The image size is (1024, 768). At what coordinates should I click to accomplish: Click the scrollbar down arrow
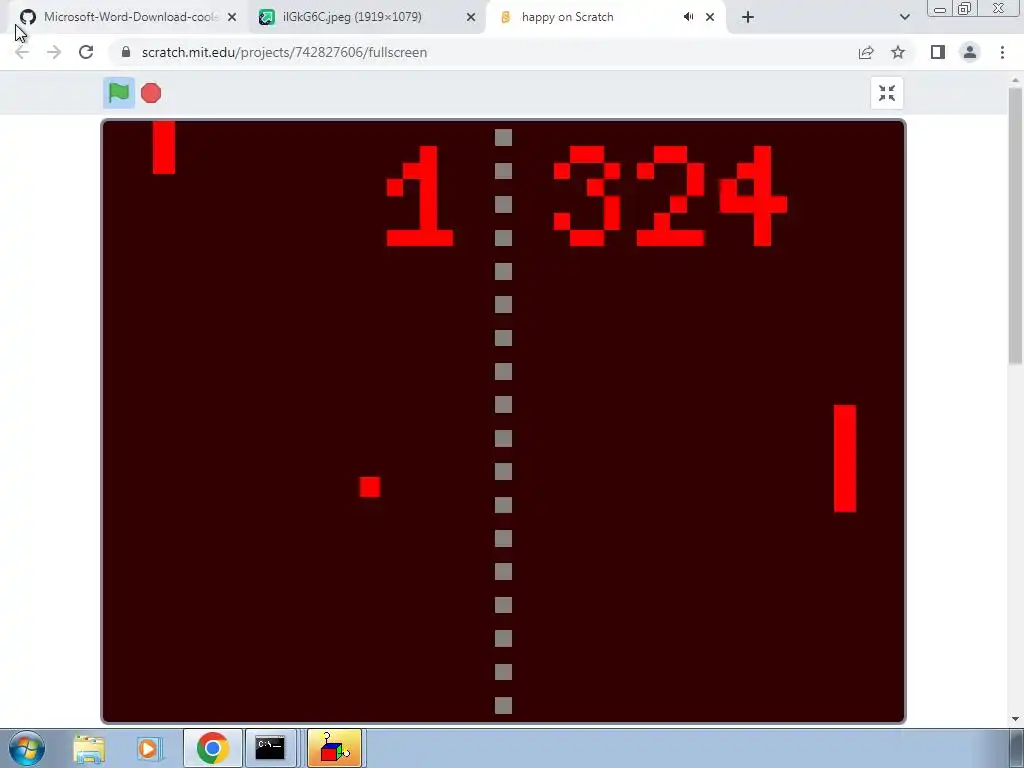[x=1015, y=719]
